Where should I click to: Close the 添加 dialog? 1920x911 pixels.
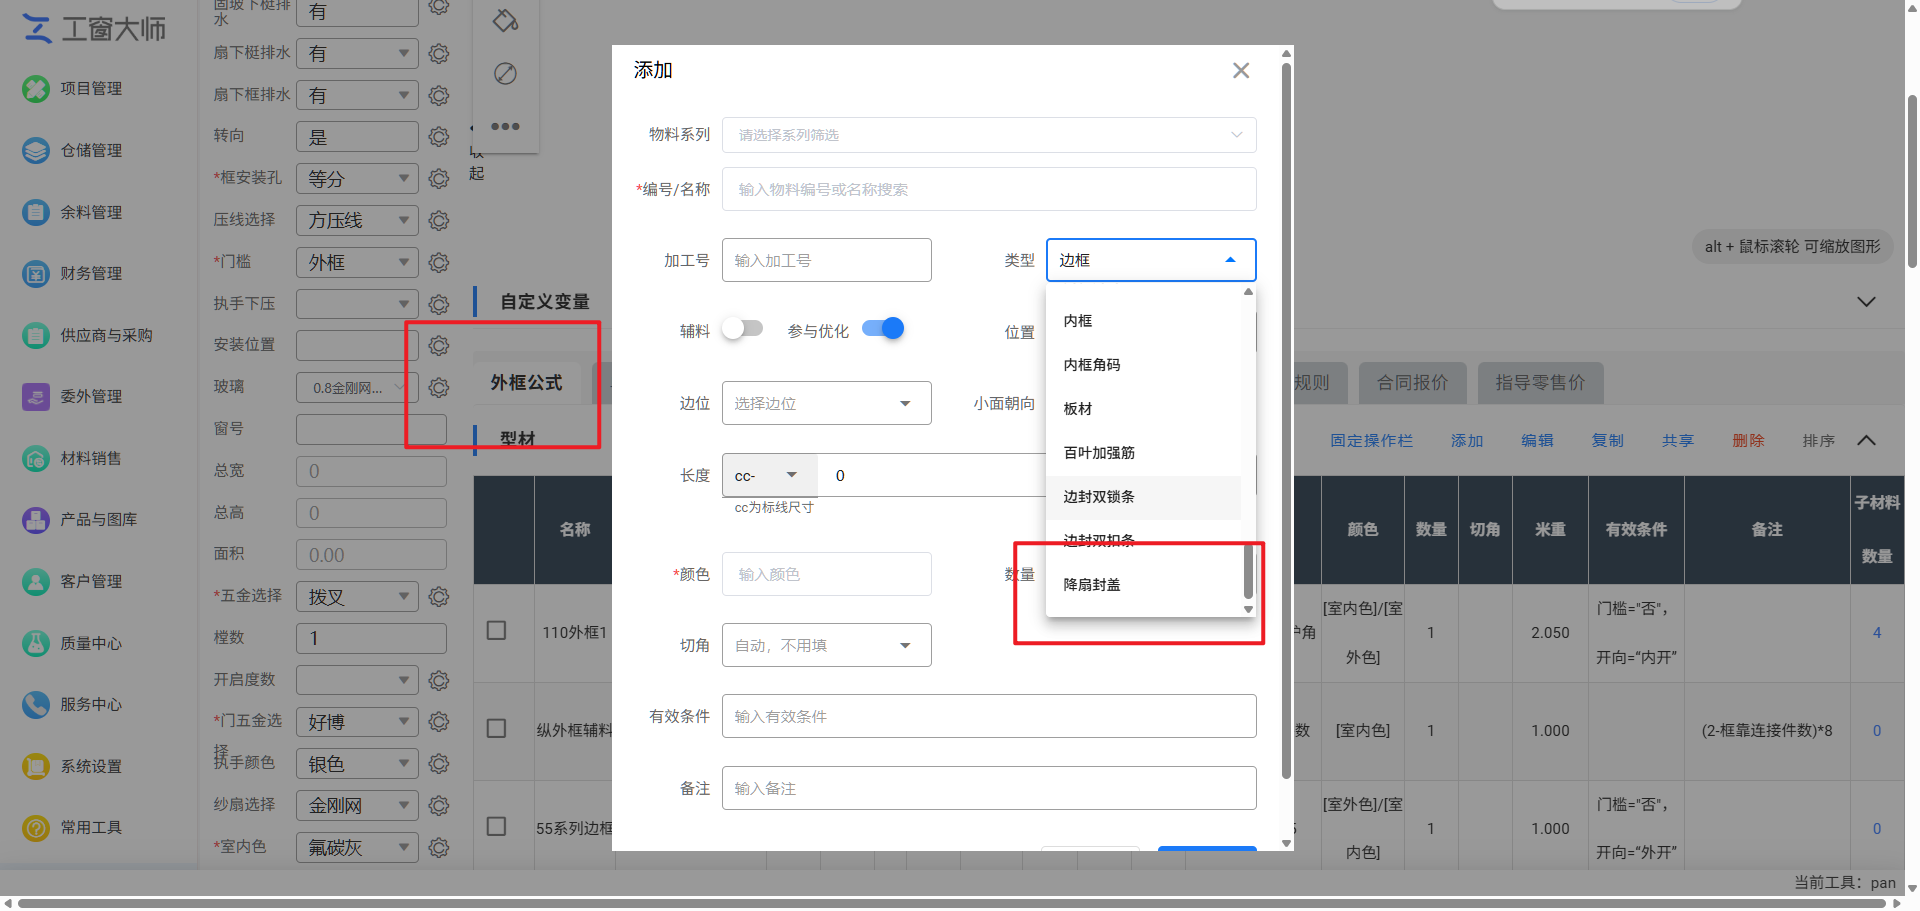tap(1240, 71)
